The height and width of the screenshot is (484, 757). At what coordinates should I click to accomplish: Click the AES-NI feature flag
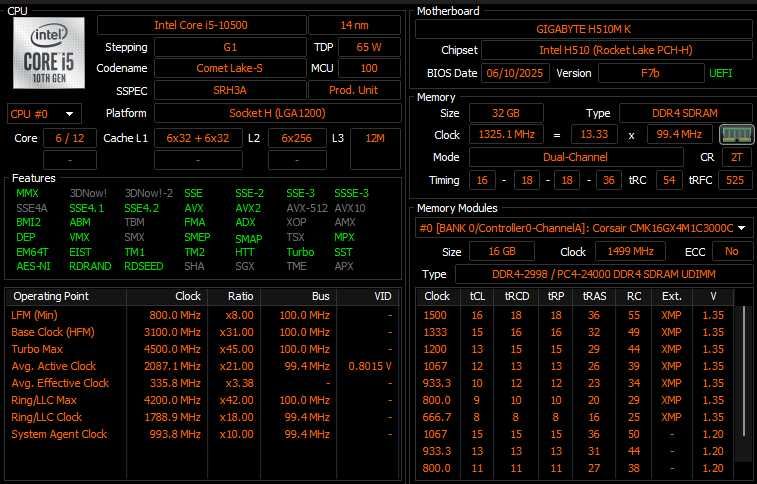point(33,266)
